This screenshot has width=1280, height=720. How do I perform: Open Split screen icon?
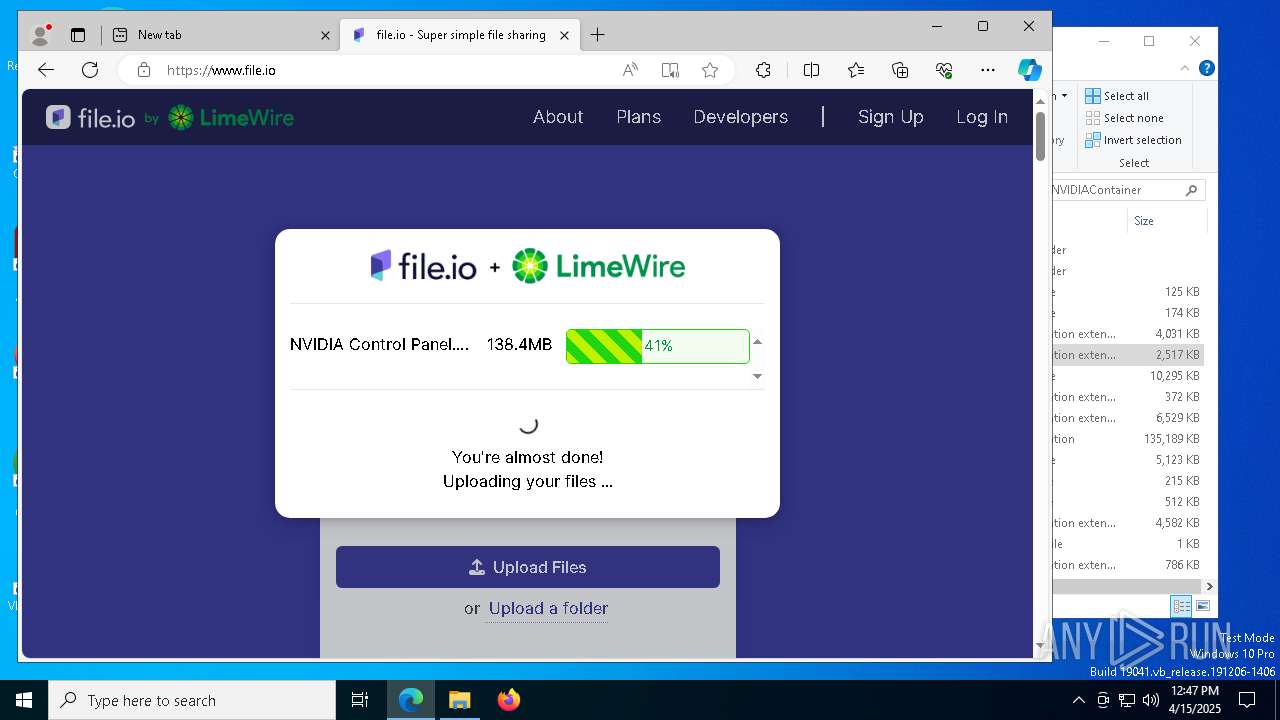point(811,70)
